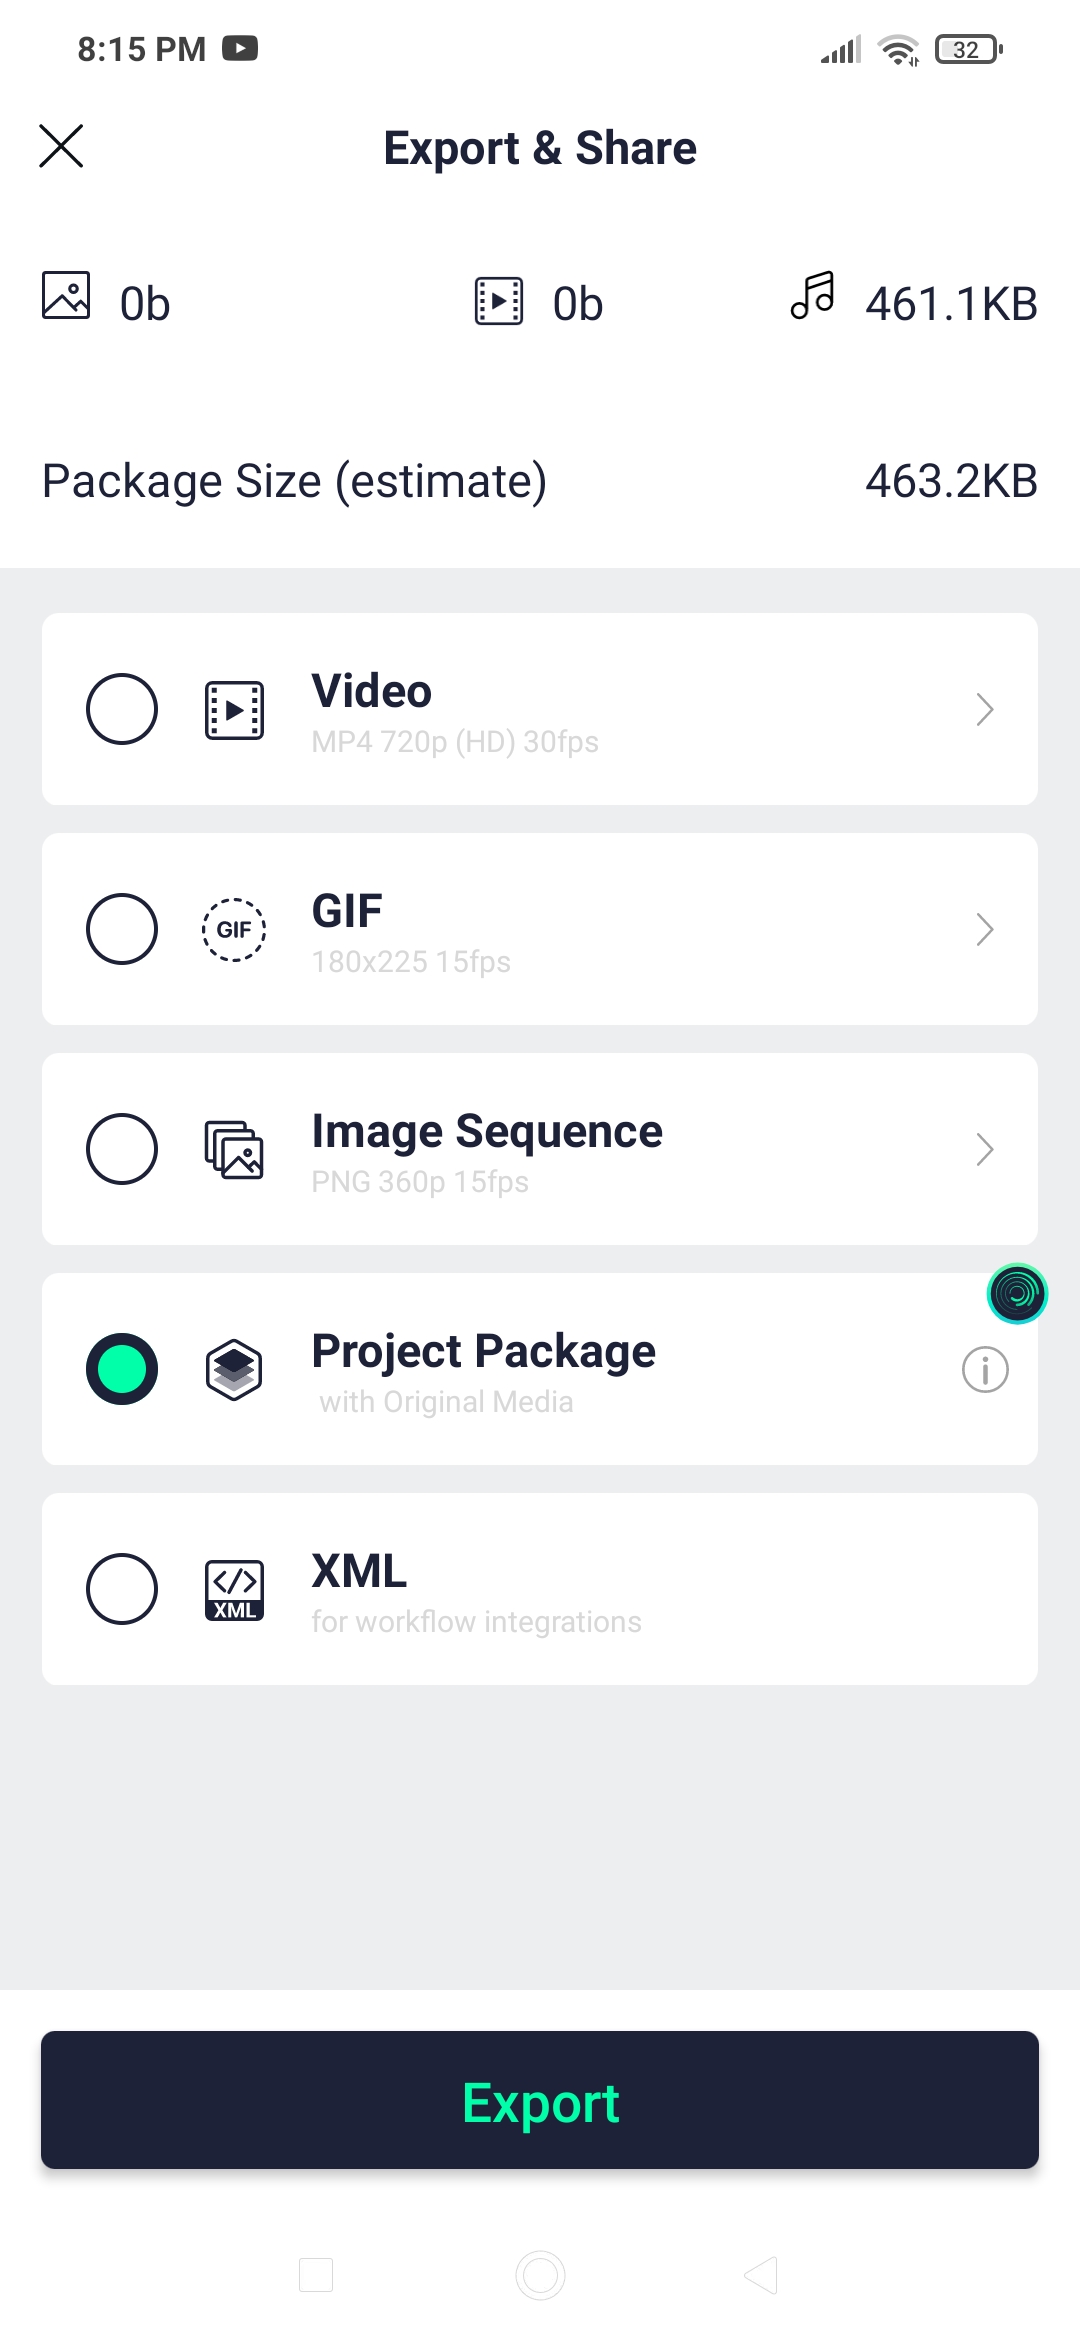The height and width of the screenshot is (2340, 1080).
Task: Tap the Android home navigation button
Action: pyautogui.click(x=540, y=2275)
